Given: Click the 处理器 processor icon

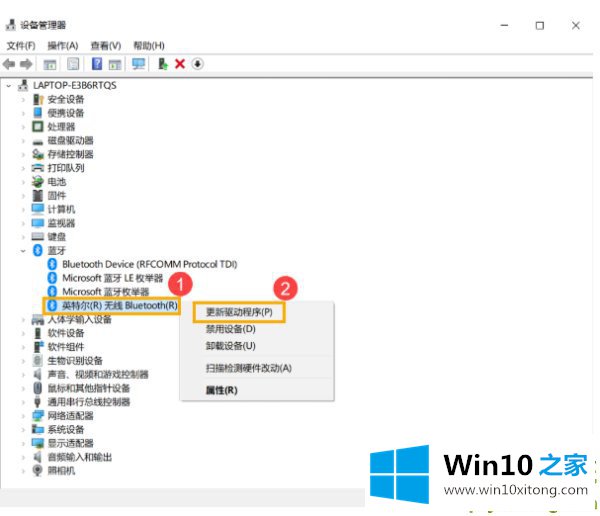Looking at the screenshot, I should point(38,127).
